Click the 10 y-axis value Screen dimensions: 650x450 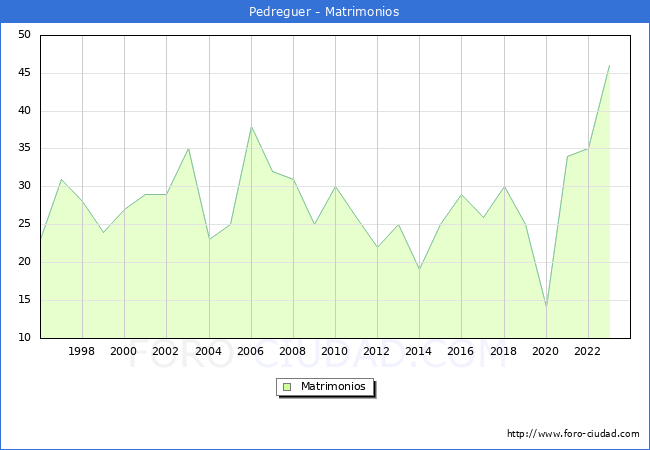point(24,337)
